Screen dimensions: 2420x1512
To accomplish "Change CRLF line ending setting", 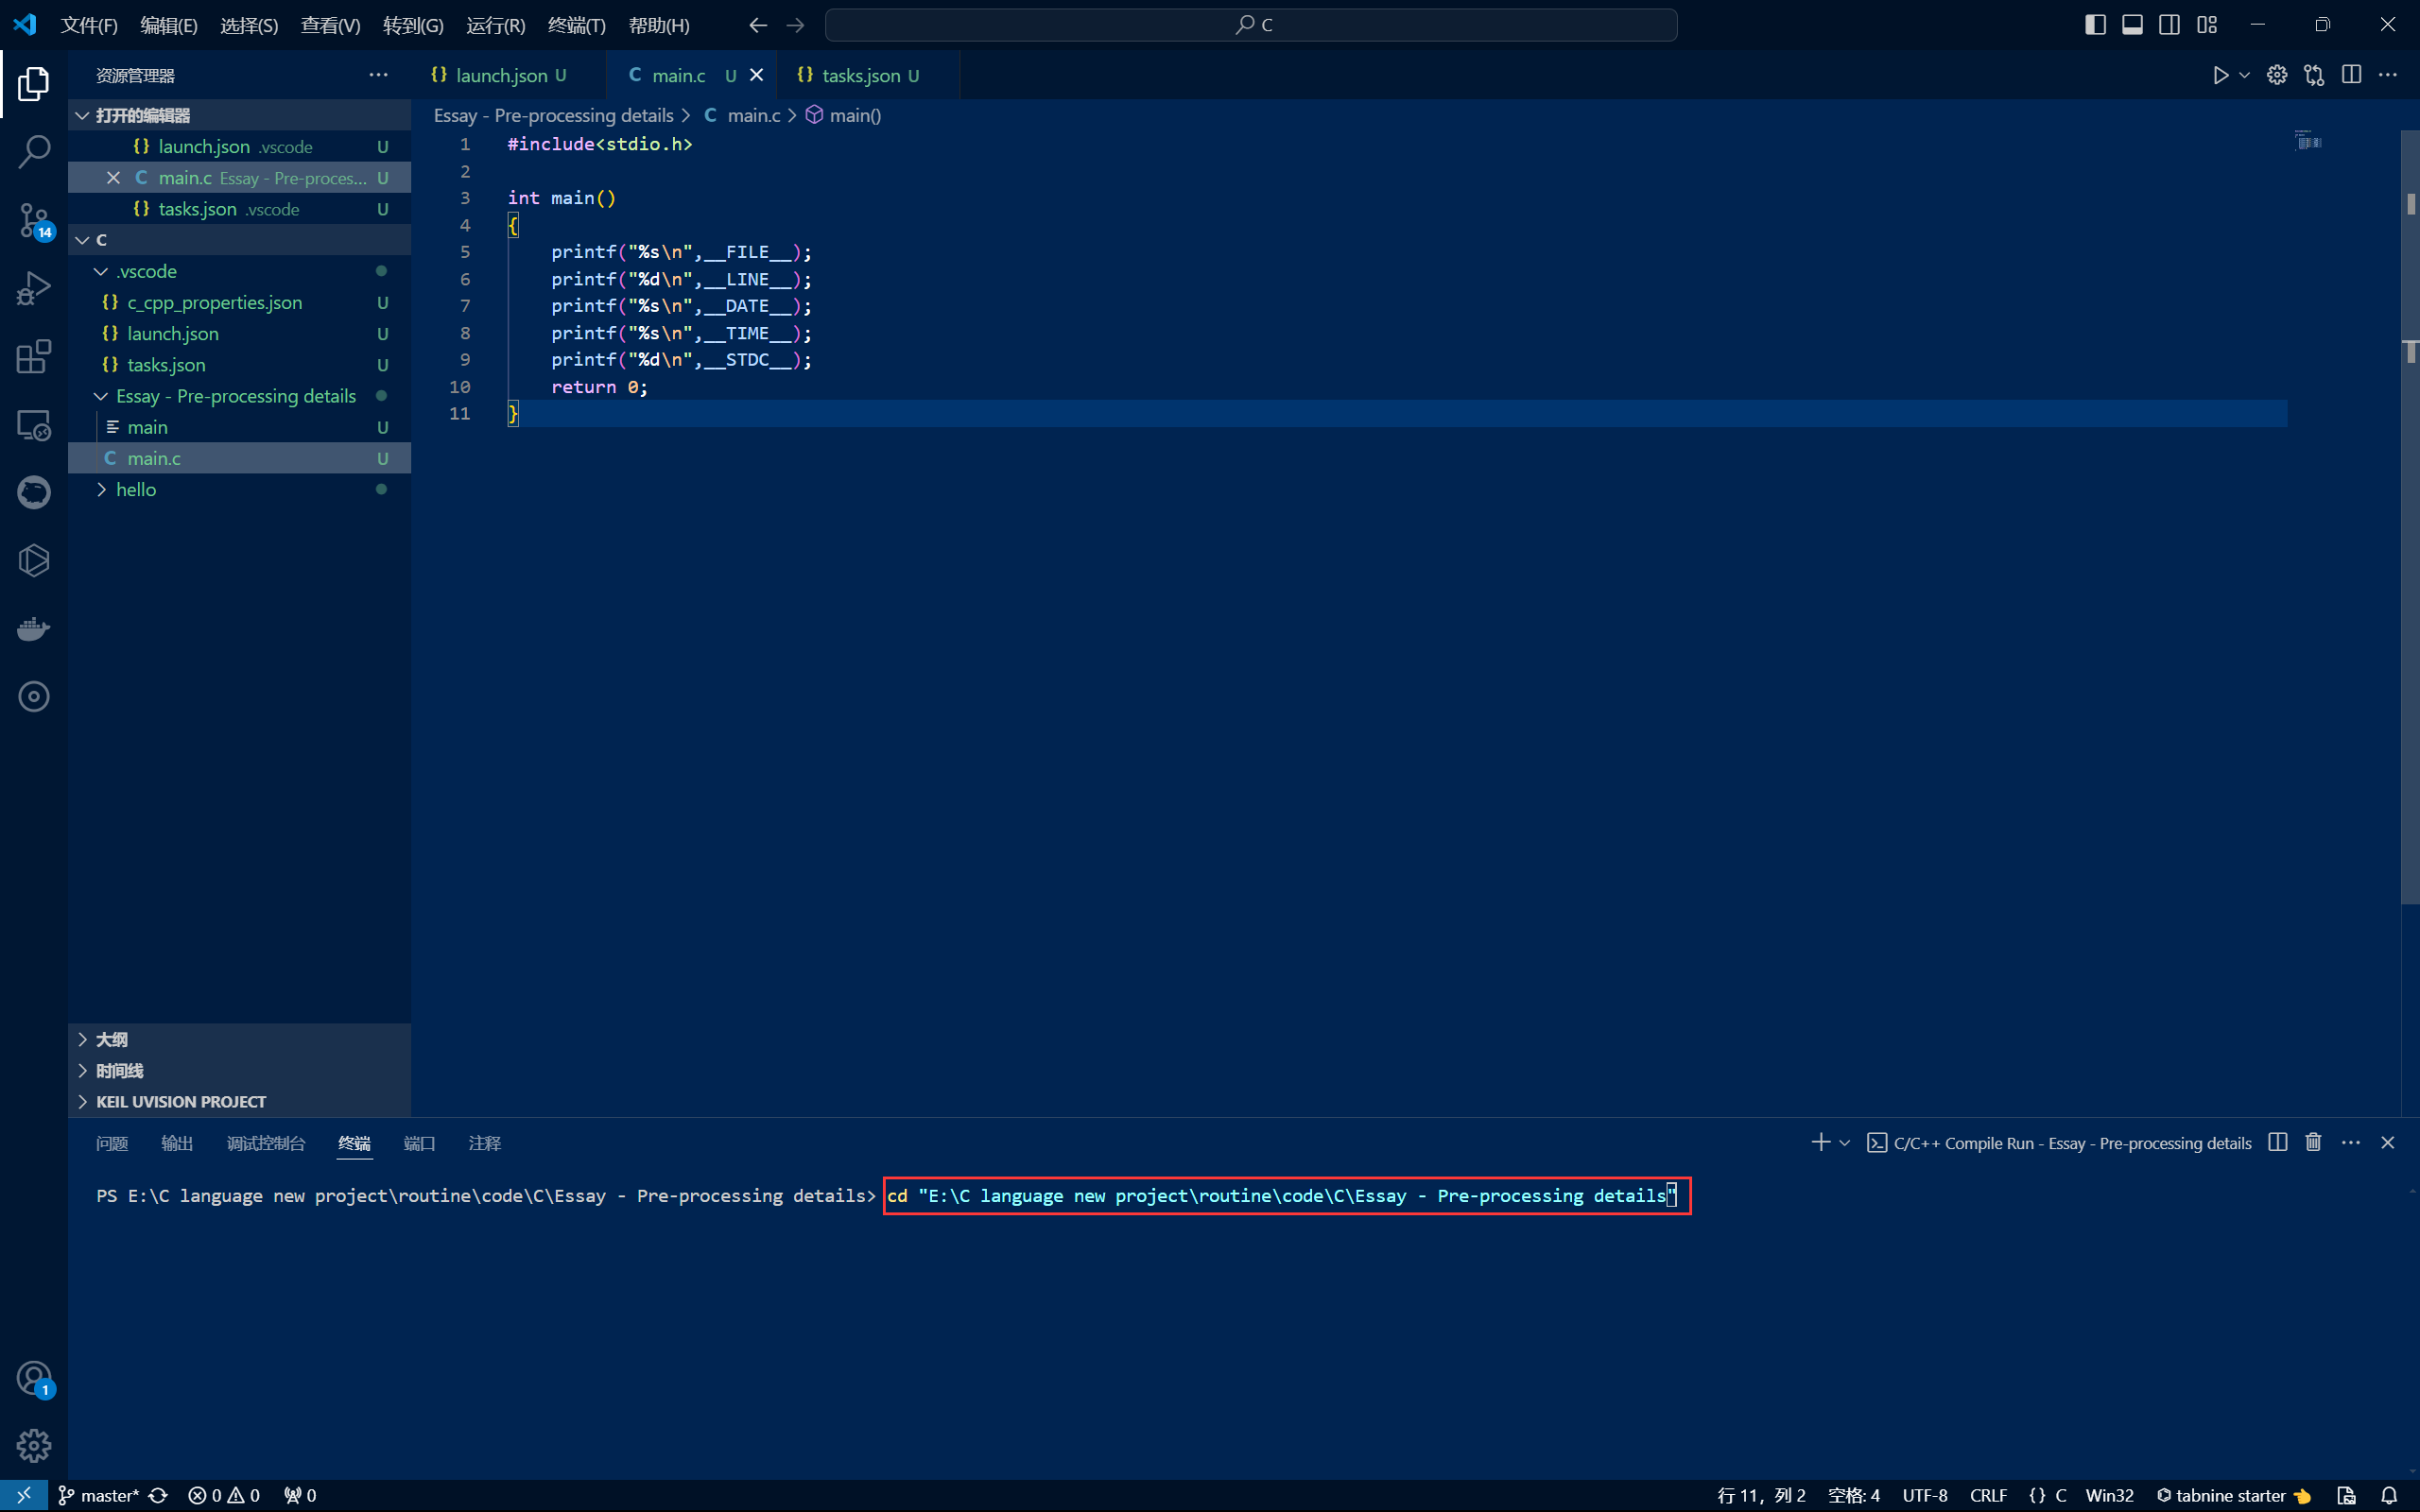I will [x=1988, y=1495].
